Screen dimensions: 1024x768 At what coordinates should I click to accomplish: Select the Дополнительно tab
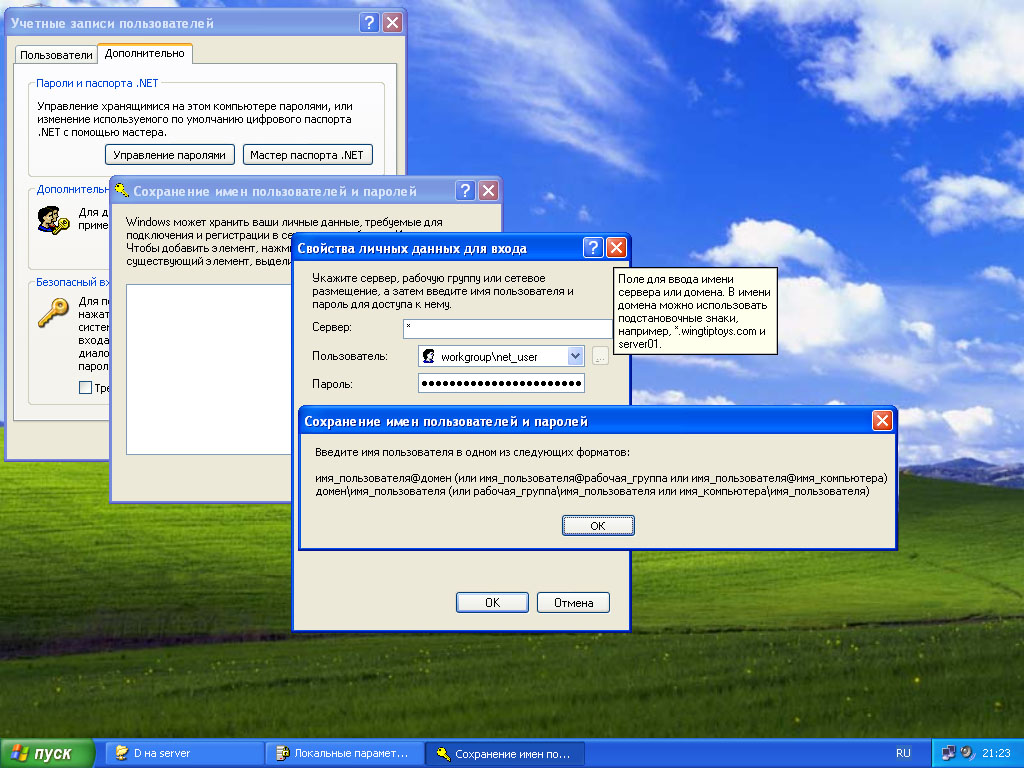pyautogui.click(x=144, y=54)
